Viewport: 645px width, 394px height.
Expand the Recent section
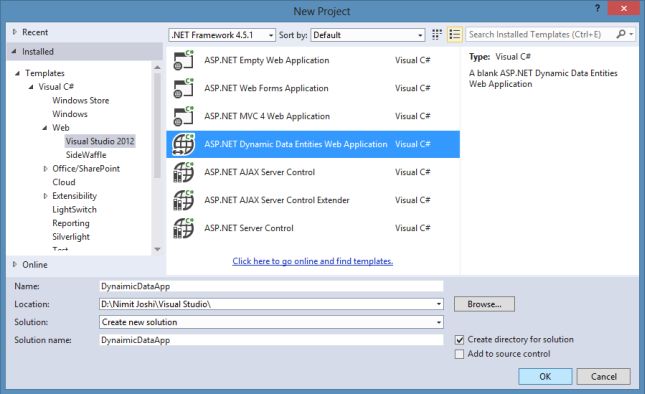14,32
